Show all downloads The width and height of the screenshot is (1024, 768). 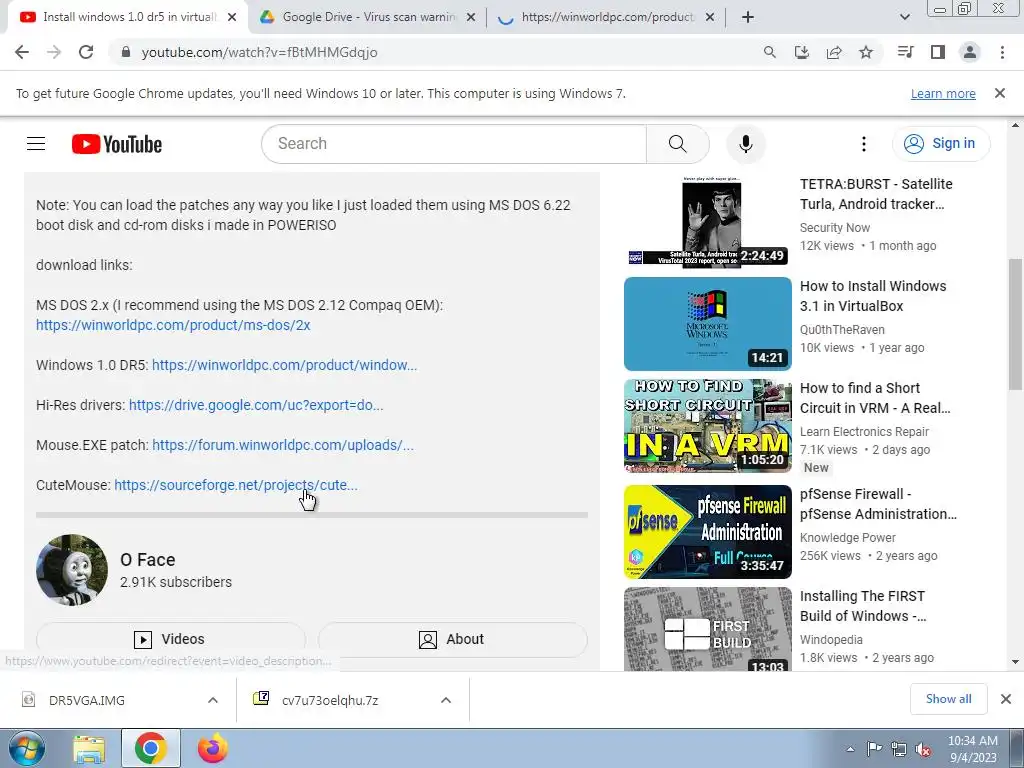click(948, 699)
